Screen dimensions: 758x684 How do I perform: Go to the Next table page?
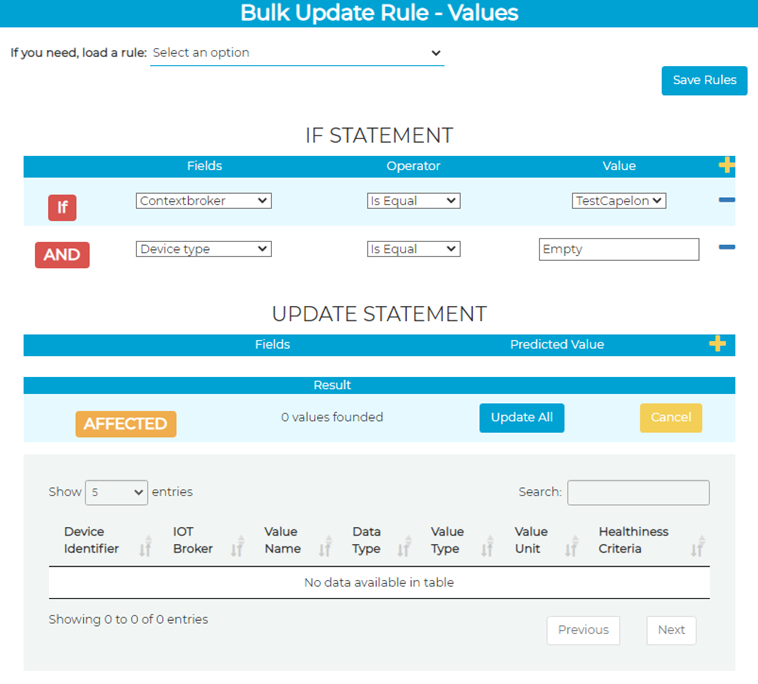coord(671,630)
